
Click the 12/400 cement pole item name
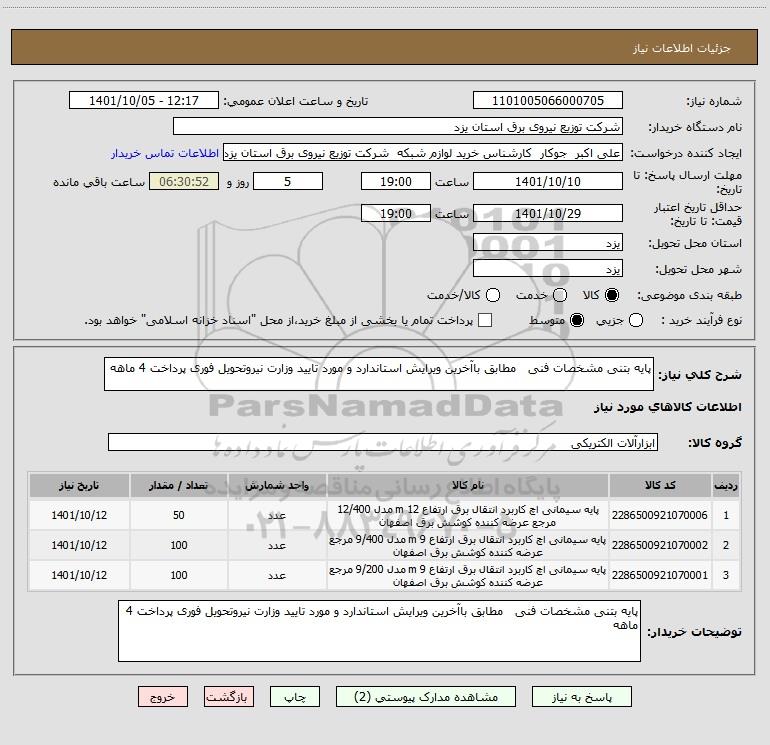coord(468,516)
